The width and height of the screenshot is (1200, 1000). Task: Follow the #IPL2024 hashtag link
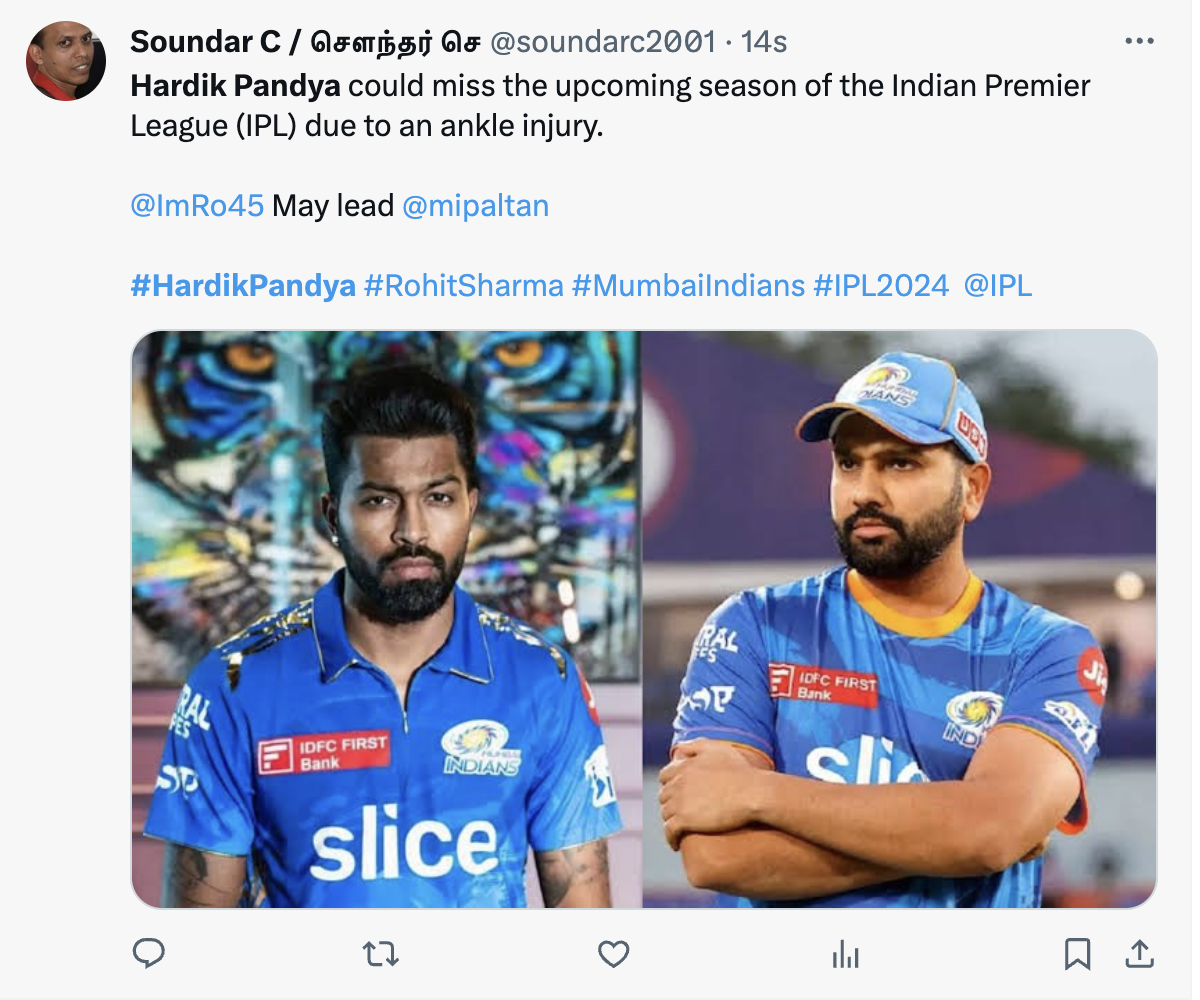(x=880, y=286)
